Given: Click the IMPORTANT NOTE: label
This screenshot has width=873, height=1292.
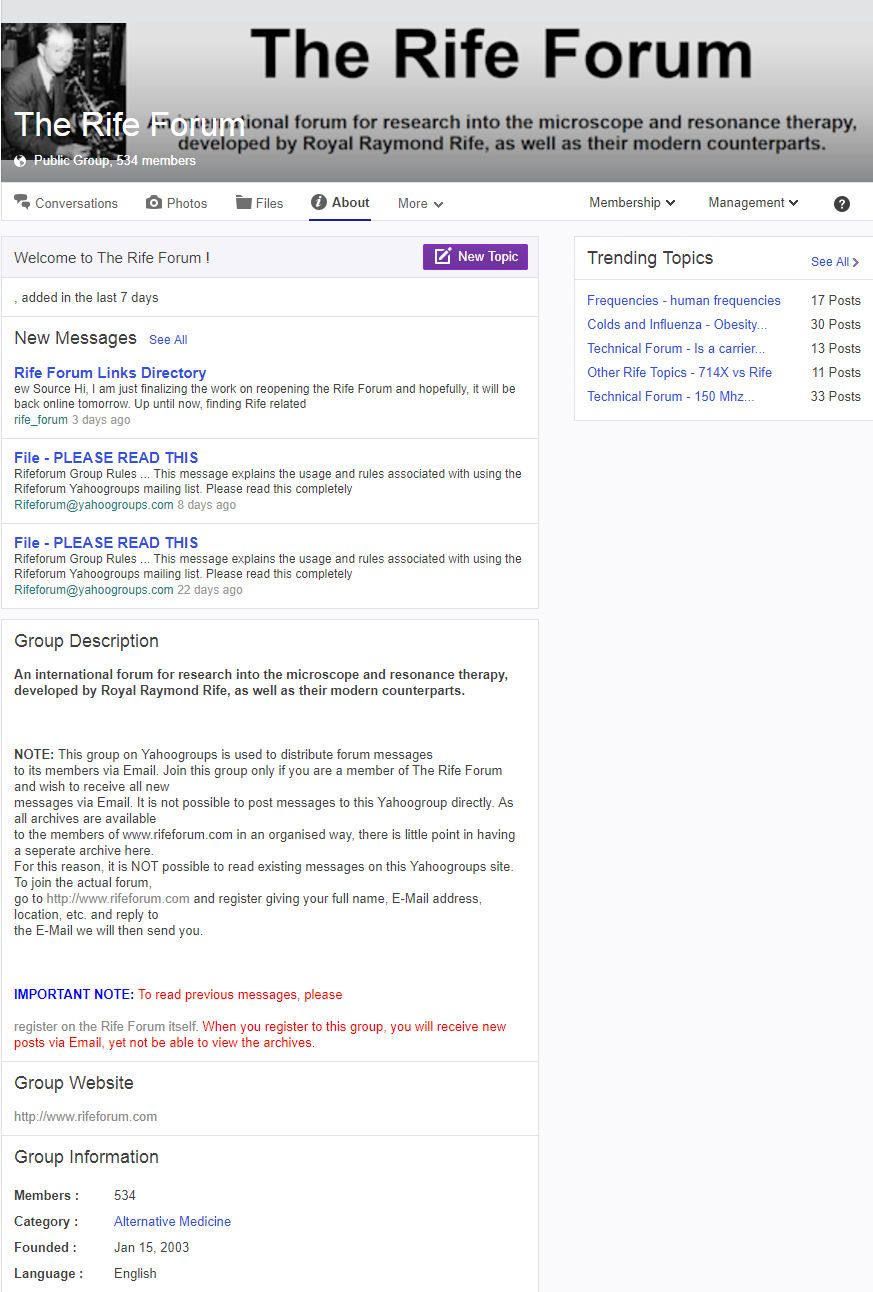Looking at the screenshot, I should click(74, 995).
